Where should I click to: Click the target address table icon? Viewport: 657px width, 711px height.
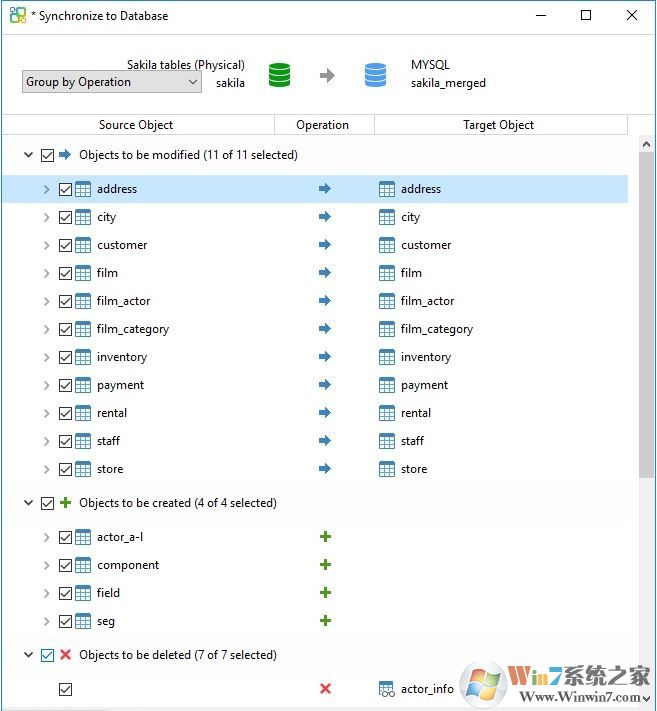coord(386,189)
